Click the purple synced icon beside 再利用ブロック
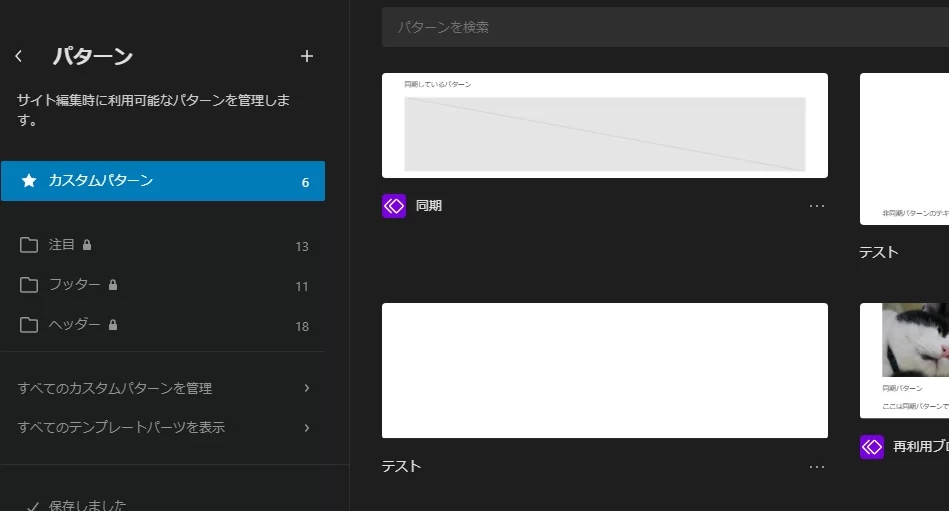Screen dimensions: 949x511 (x=872, y=447)
